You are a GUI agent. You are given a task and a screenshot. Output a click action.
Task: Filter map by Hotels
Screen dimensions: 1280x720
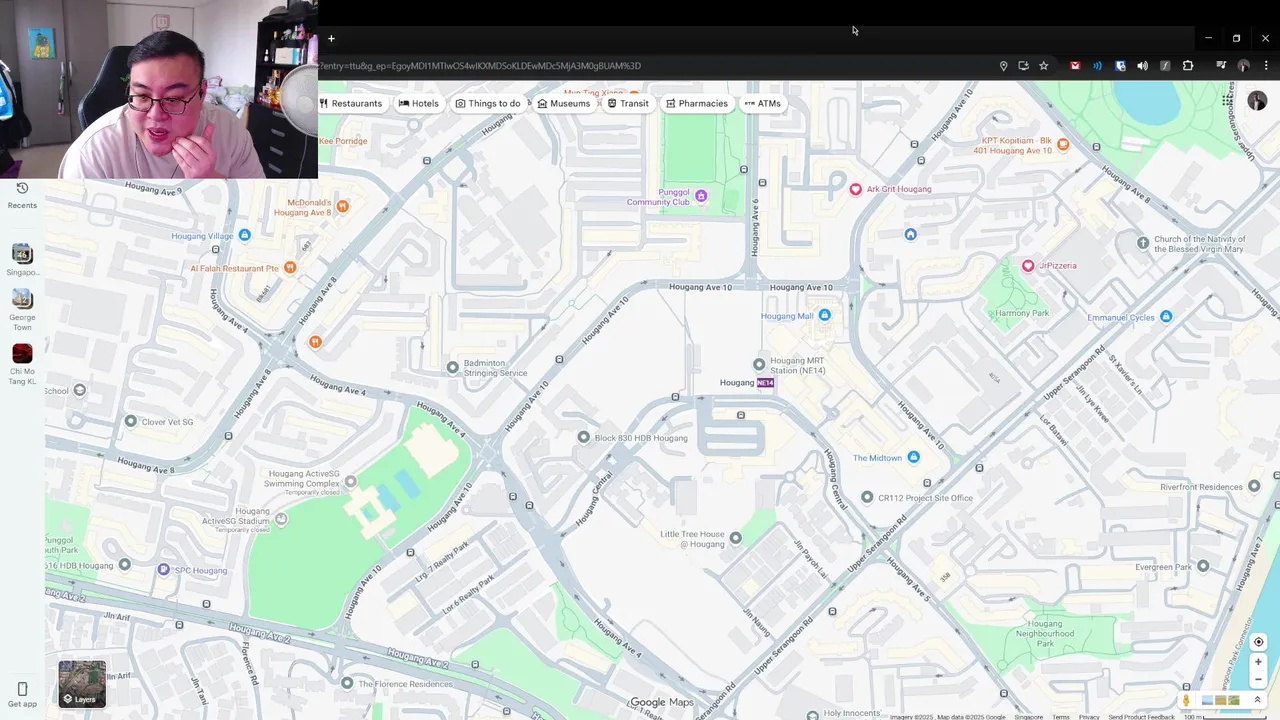coord(419,103)
